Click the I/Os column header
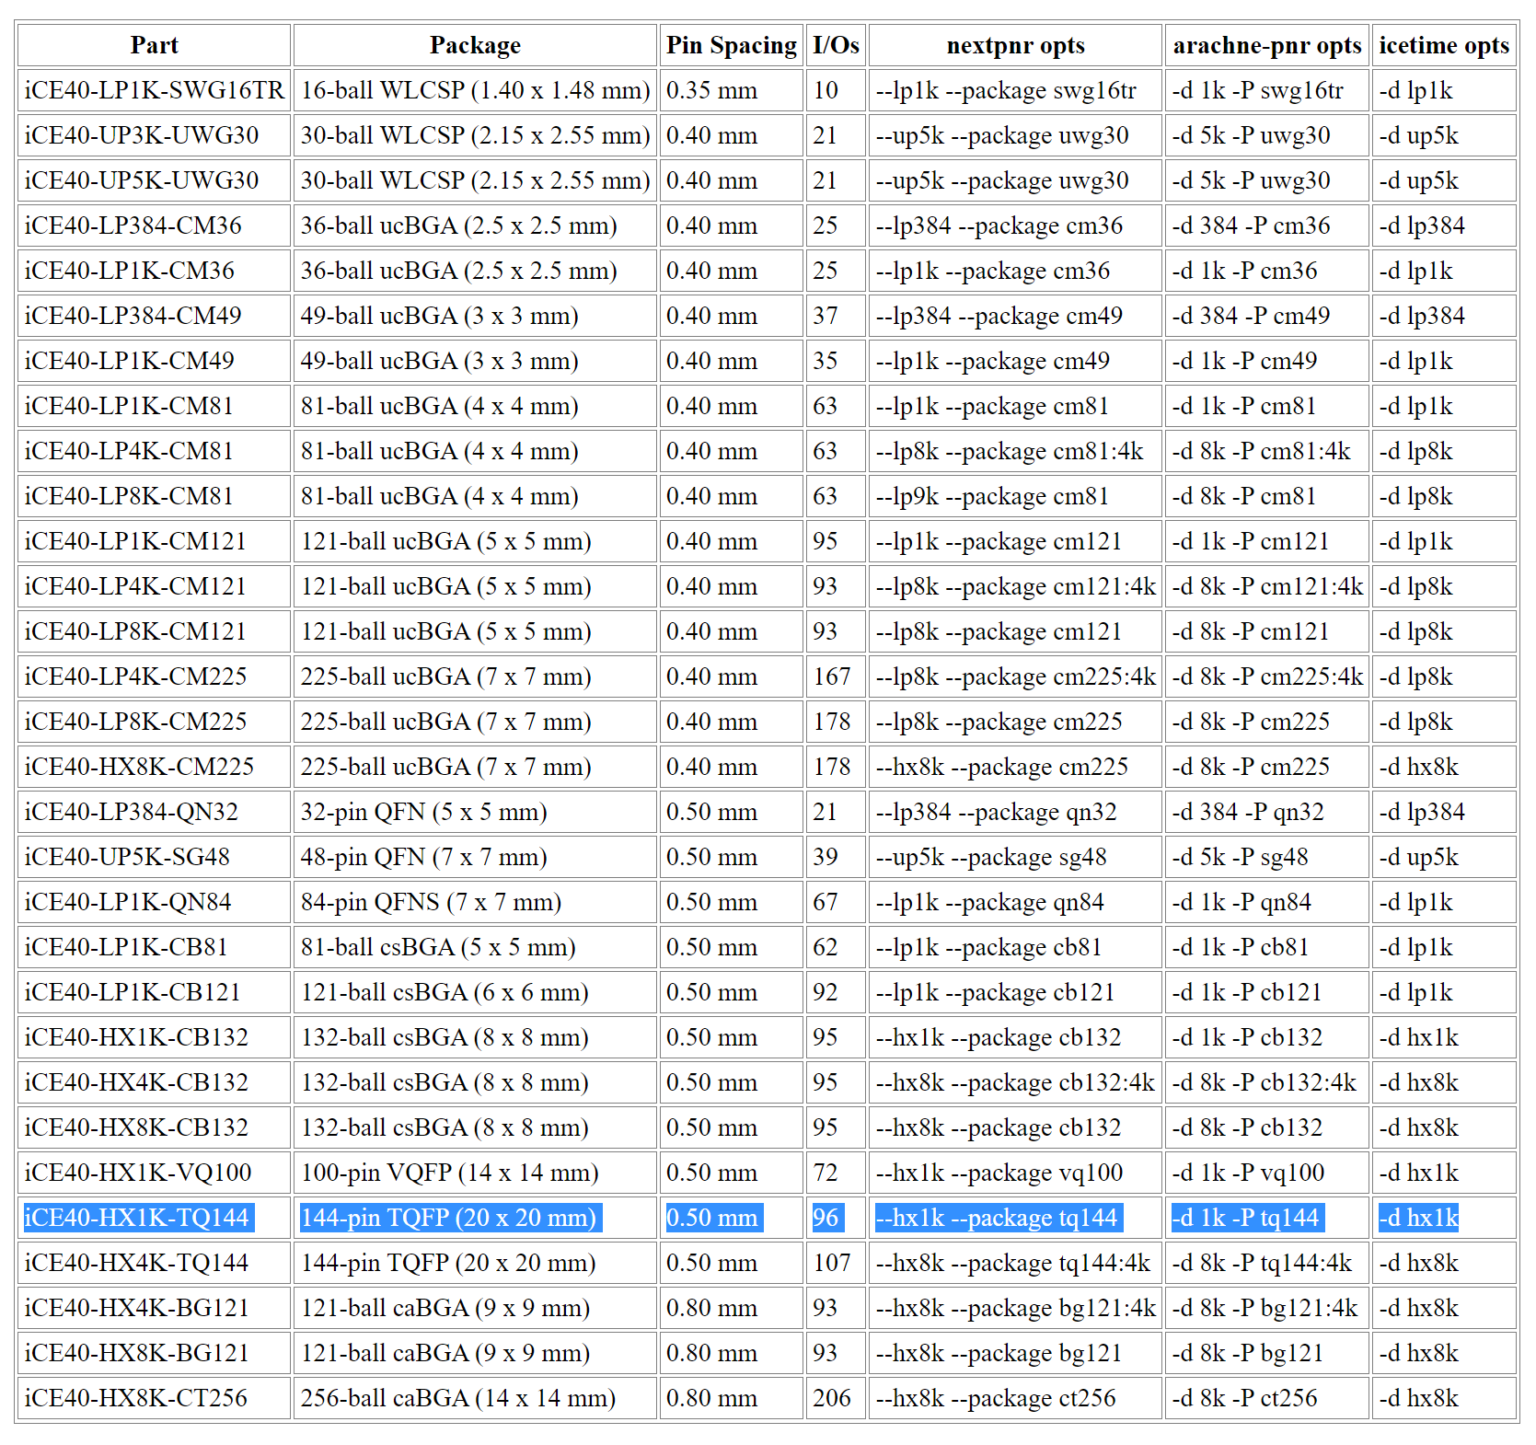Viewport: 1536px width, 1445px height. pyautogui.click(x=835, y=45)
